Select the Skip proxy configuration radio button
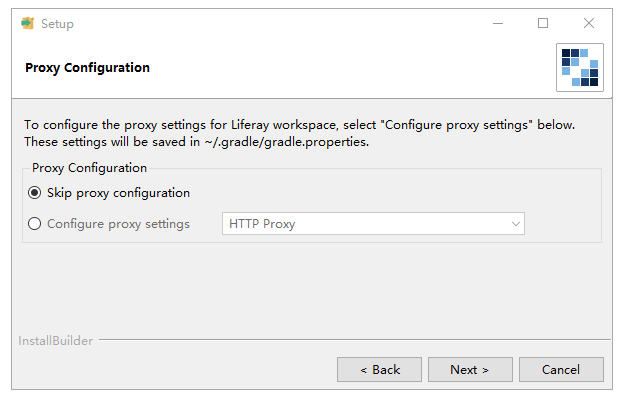This screenshot has width=626, height=400. pos(35,193)
